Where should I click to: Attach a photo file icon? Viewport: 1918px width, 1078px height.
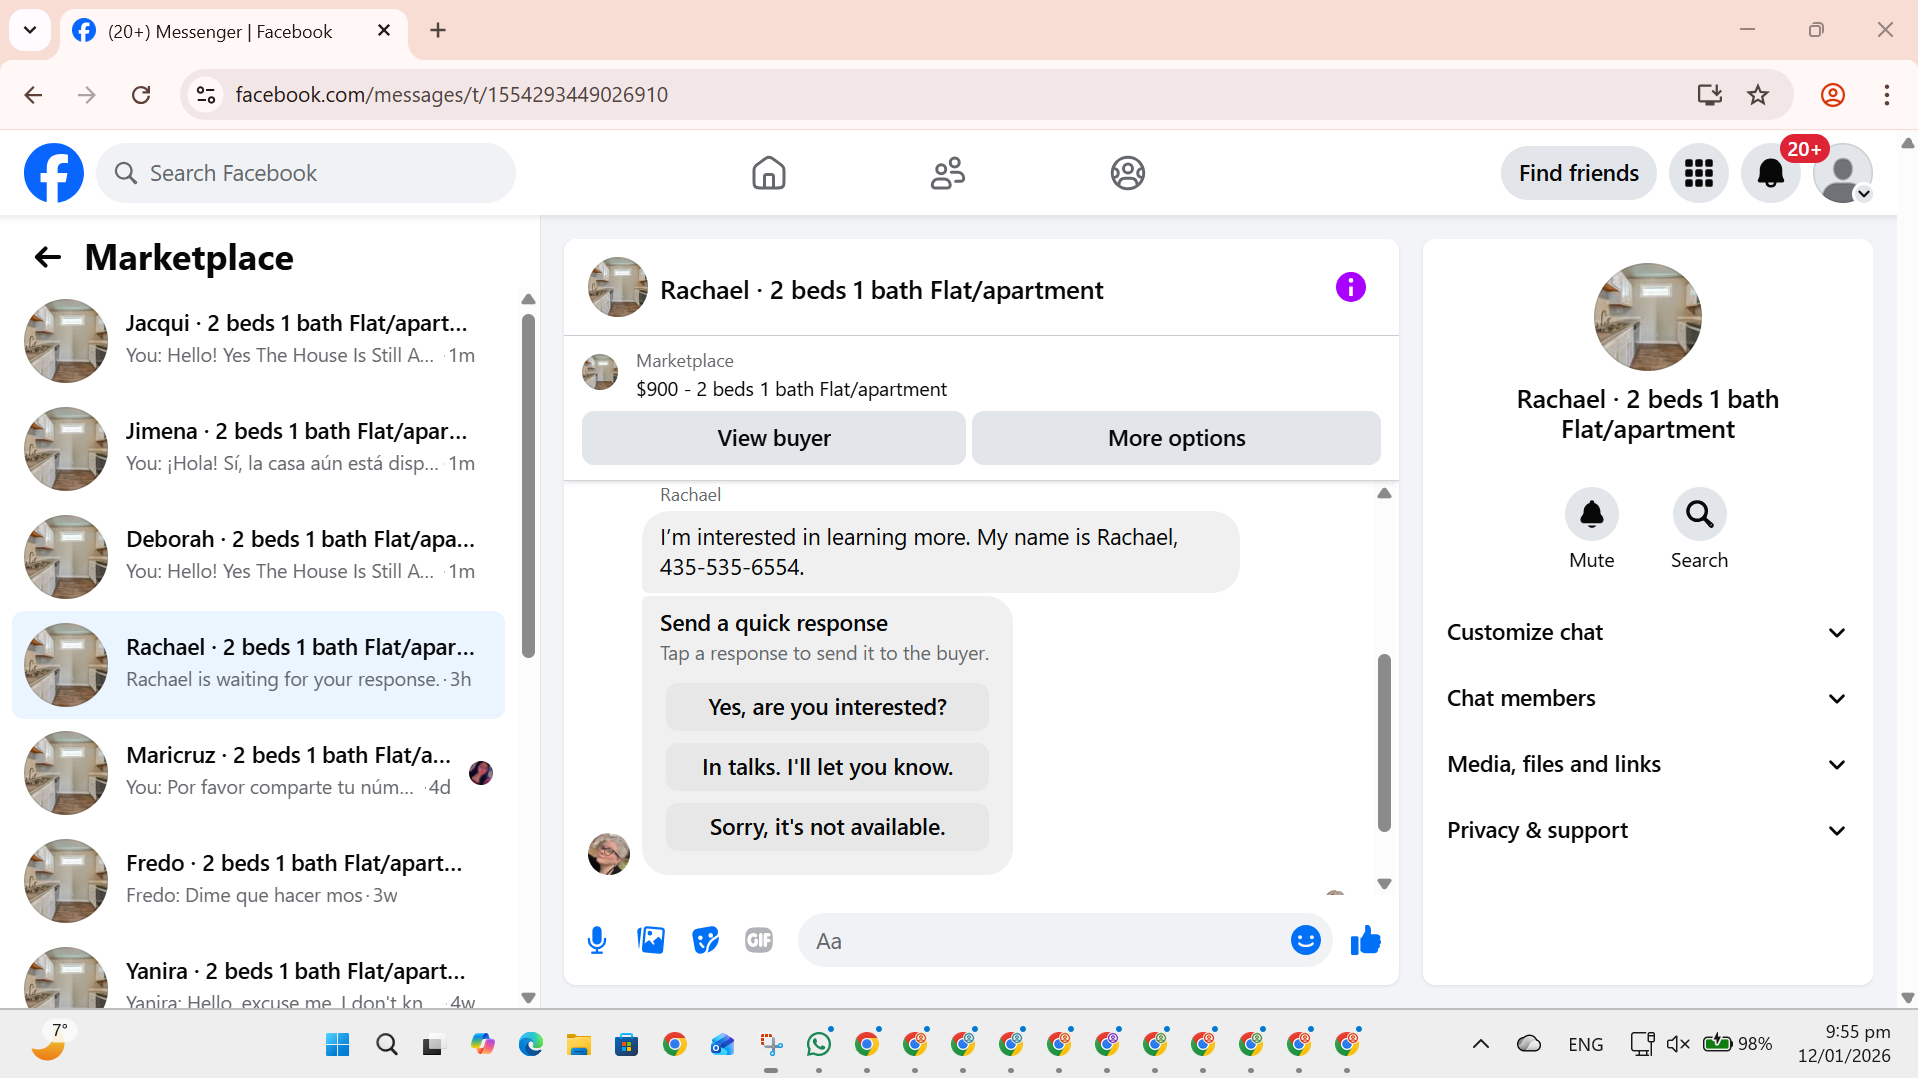click(x=651, y=940)
